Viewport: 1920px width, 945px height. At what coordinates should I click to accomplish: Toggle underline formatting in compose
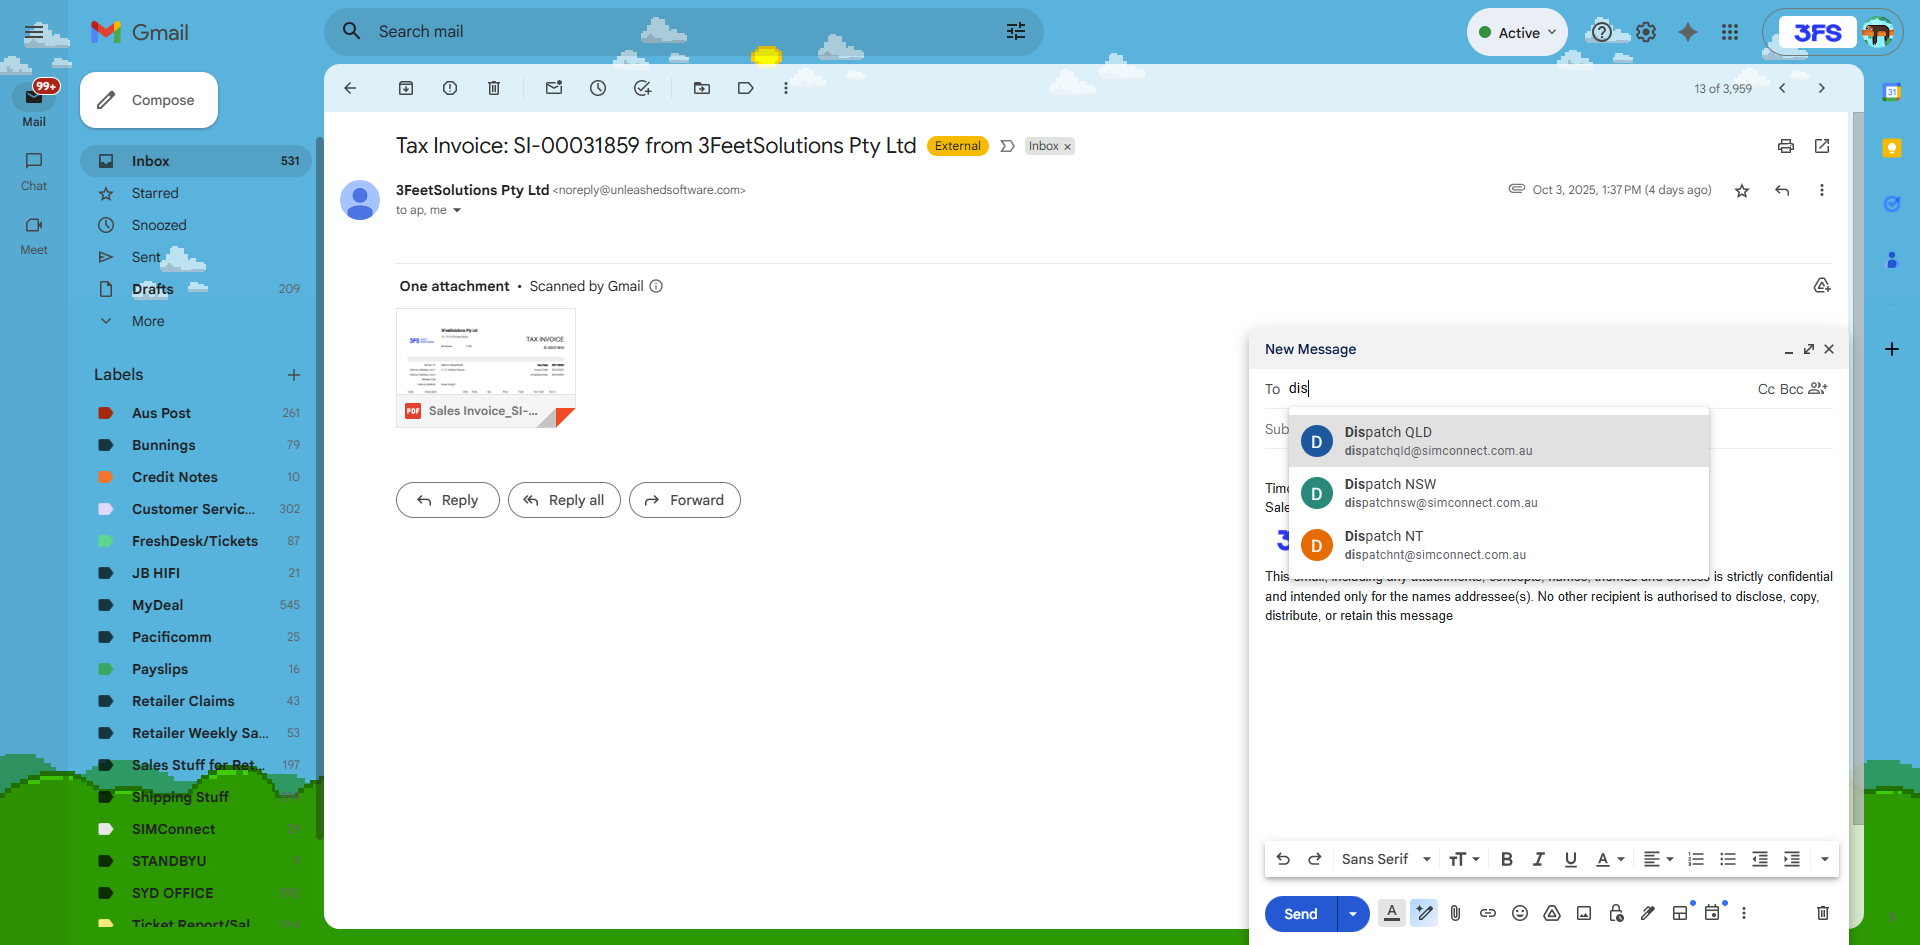[x=1570, y=859]
